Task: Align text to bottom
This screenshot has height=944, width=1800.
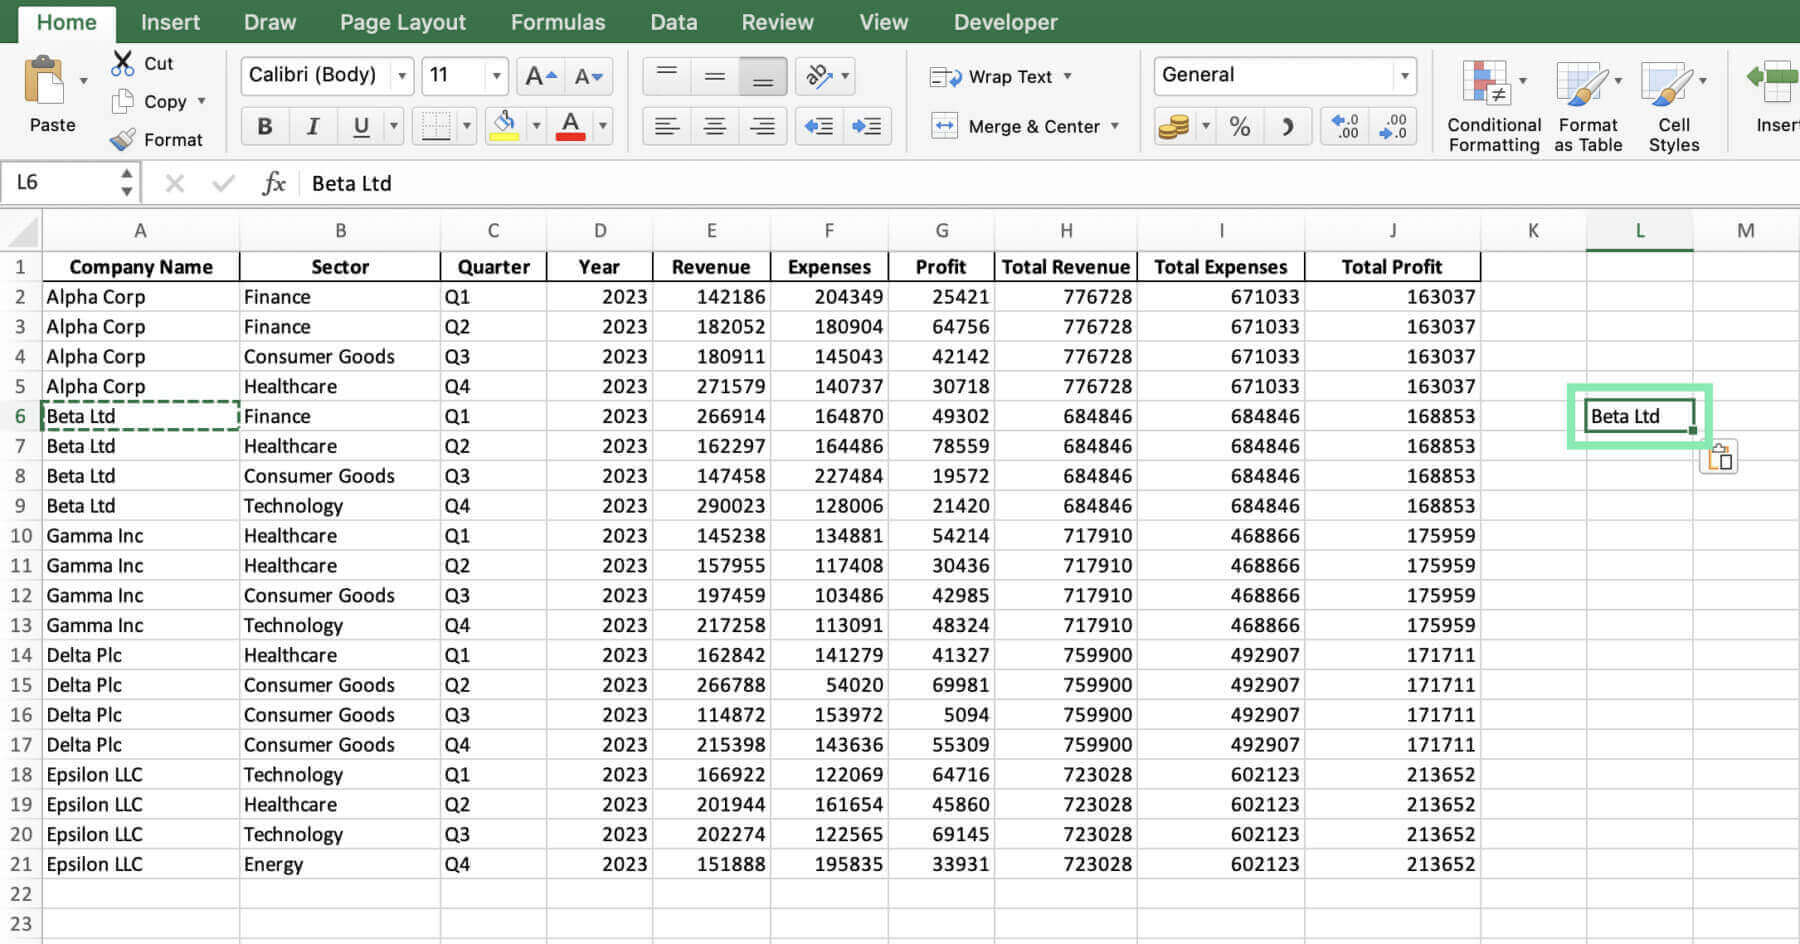Action: tap(762, 76)
